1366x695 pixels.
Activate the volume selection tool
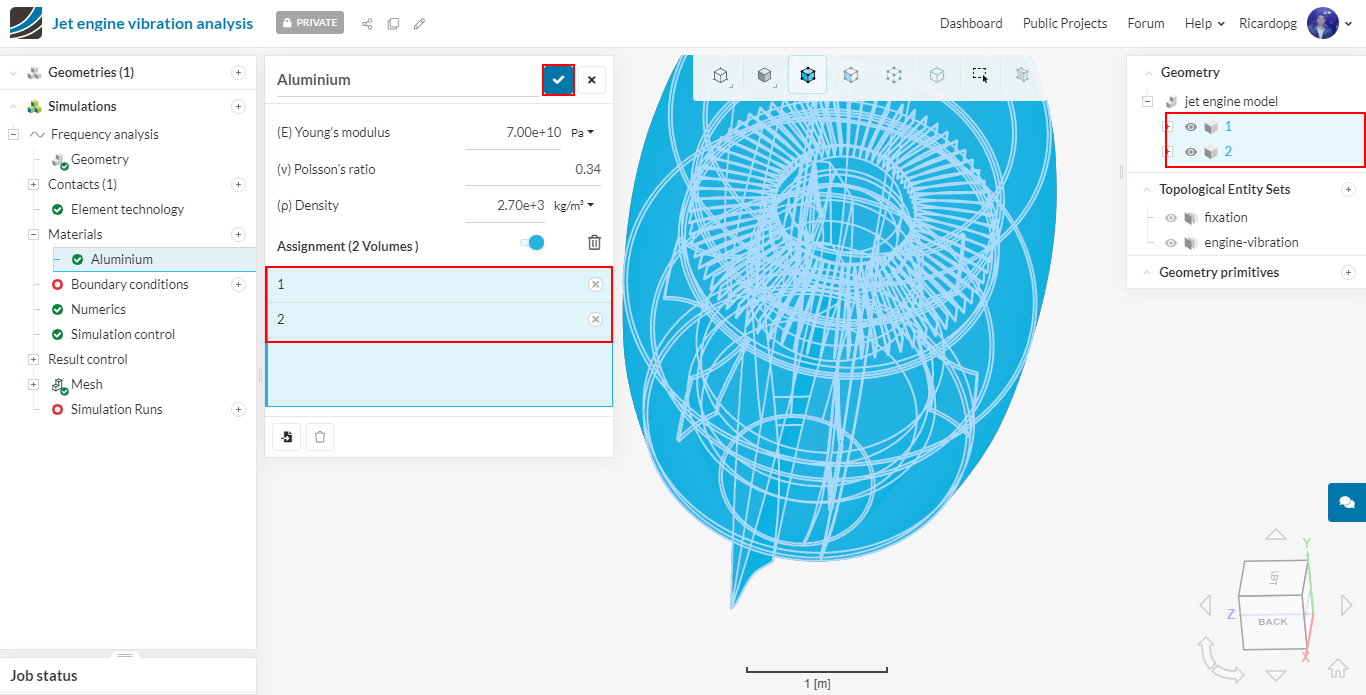807,75
